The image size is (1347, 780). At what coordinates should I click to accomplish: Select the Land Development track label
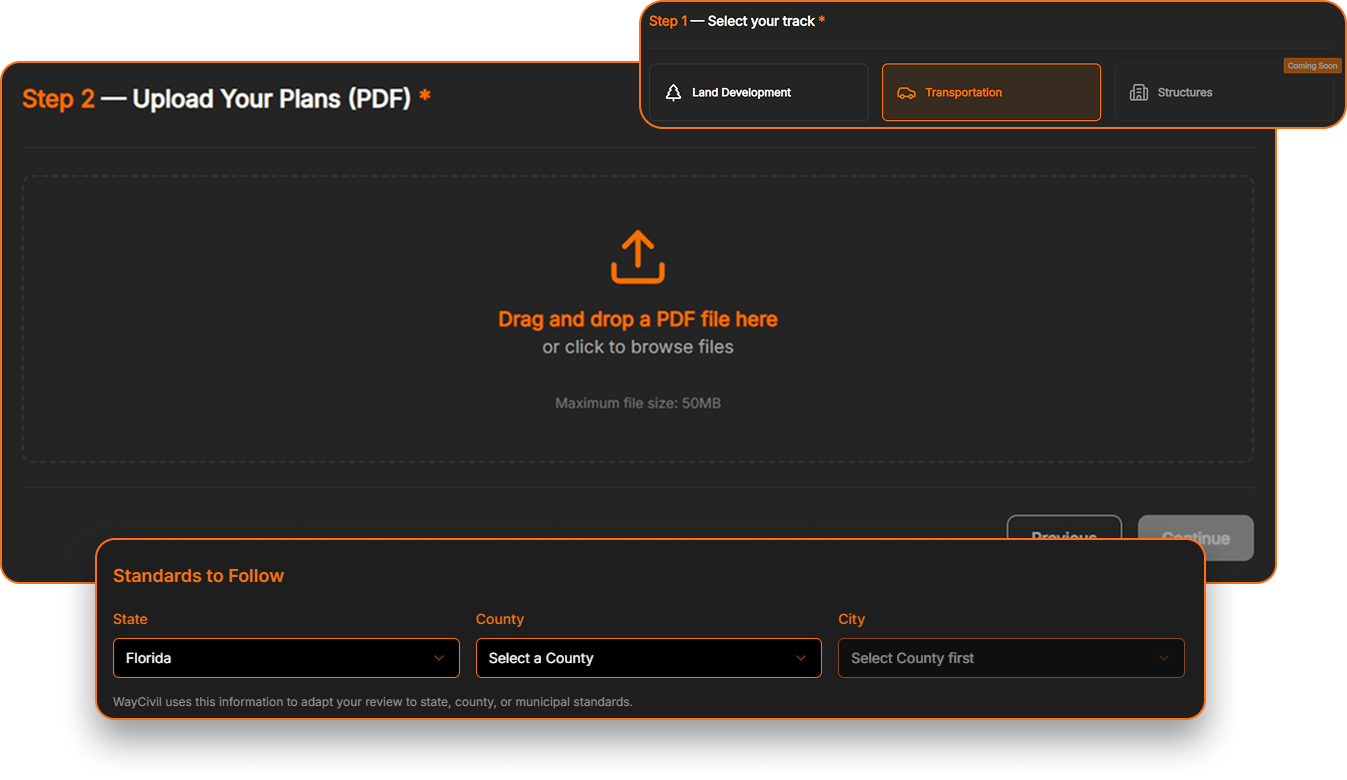point(741,93)
